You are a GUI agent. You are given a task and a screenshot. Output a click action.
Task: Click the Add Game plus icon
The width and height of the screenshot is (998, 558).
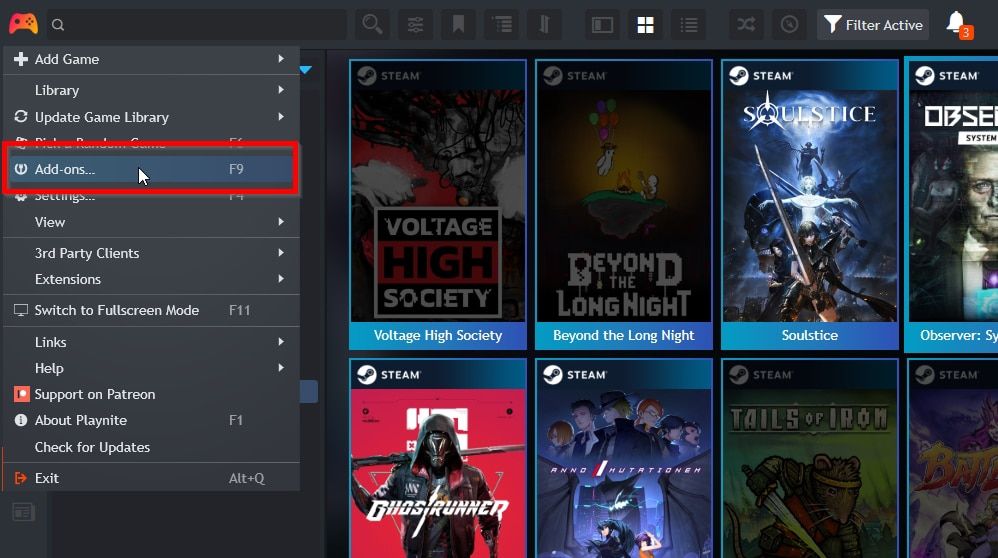point(21,59)
